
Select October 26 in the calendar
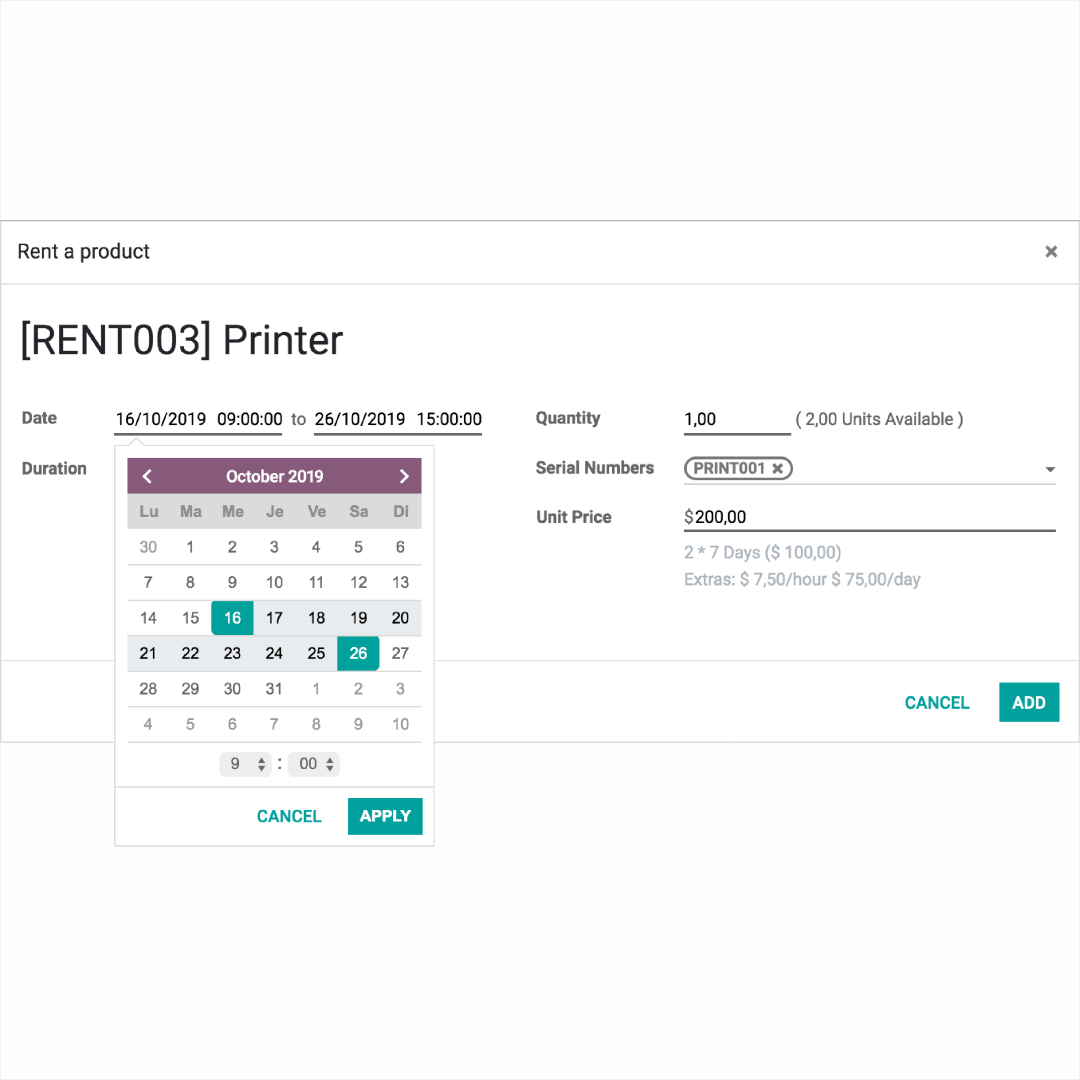[x=358, y=653]
